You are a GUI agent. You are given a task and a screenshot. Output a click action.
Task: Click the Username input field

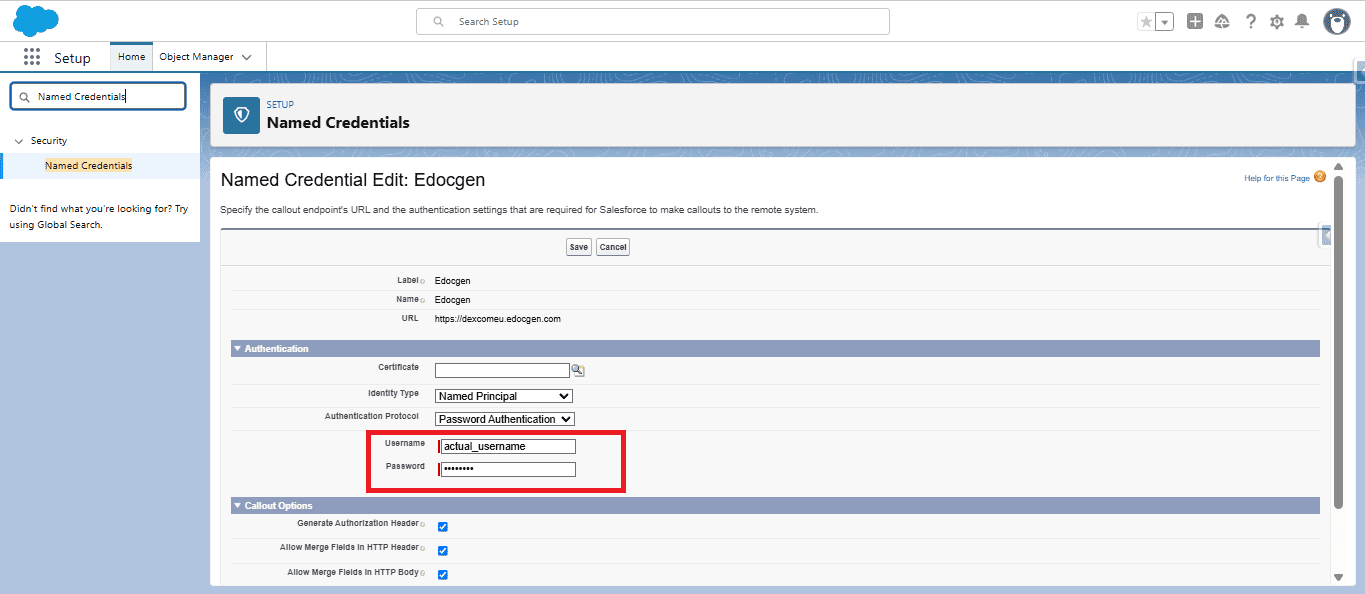click(x=508, y=446)
